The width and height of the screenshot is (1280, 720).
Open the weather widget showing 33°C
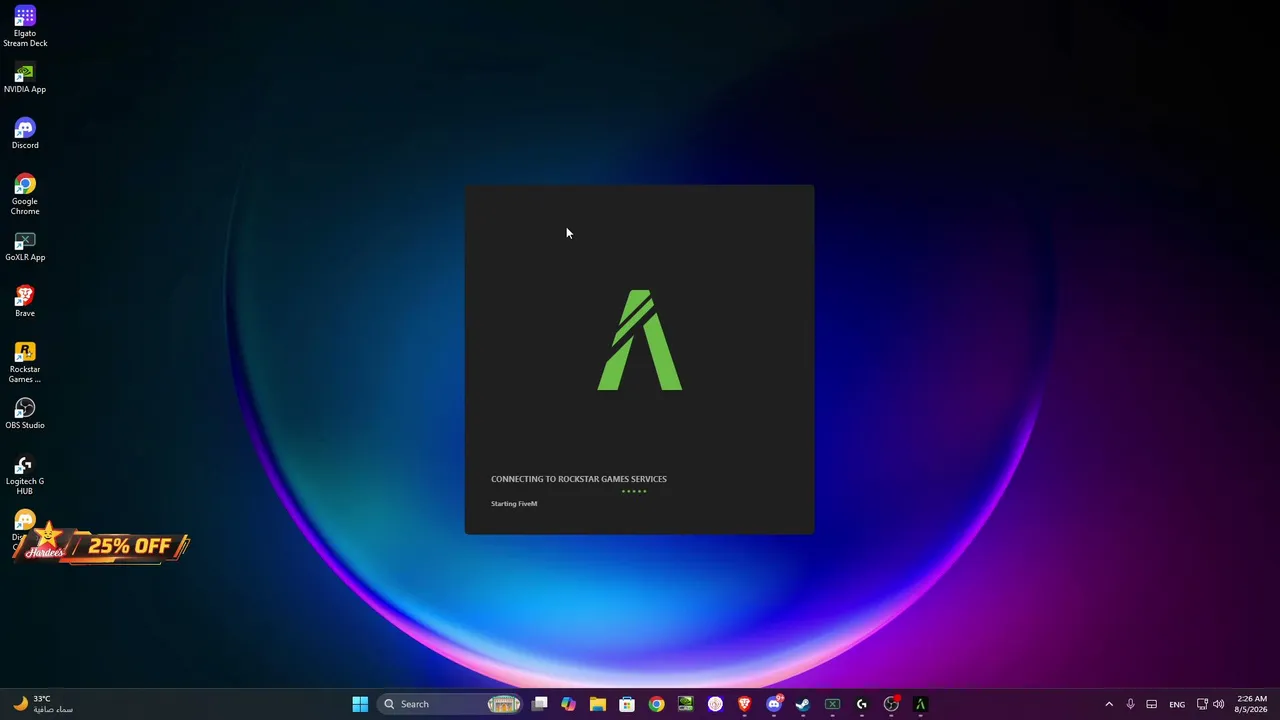coord(42,704)
